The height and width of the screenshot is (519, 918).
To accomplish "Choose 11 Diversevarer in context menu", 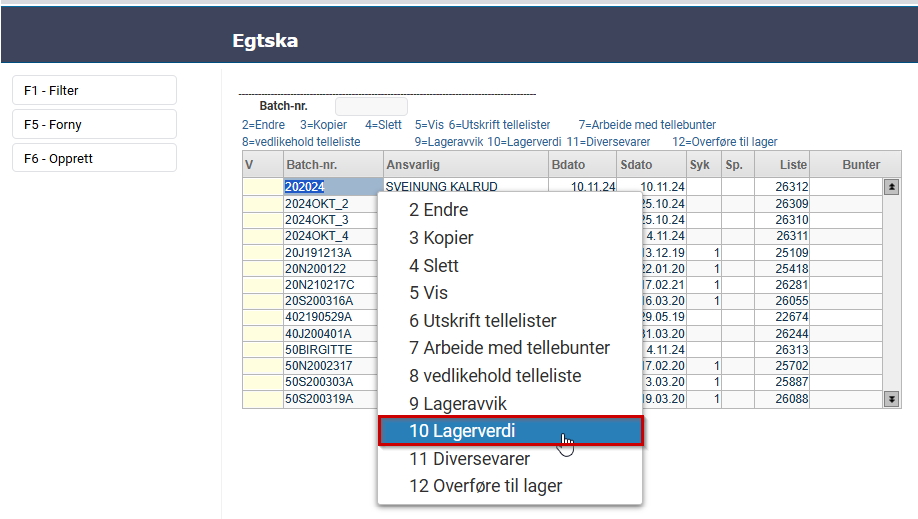I will 510,459.
